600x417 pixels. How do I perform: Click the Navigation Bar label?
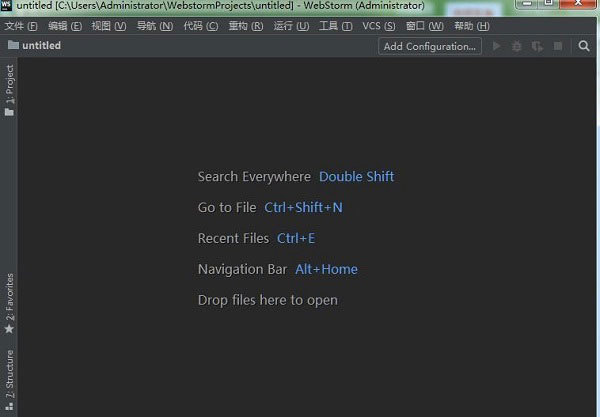[242, 269]
